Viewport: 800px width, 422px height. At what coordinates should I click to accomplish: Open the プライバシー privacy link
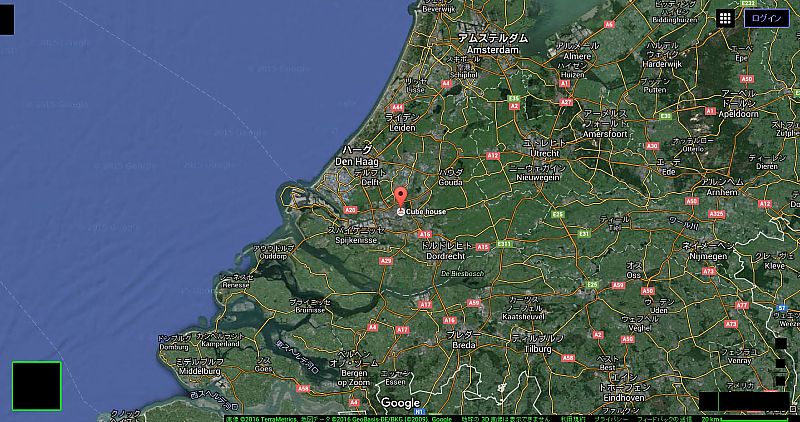point(609,419)
